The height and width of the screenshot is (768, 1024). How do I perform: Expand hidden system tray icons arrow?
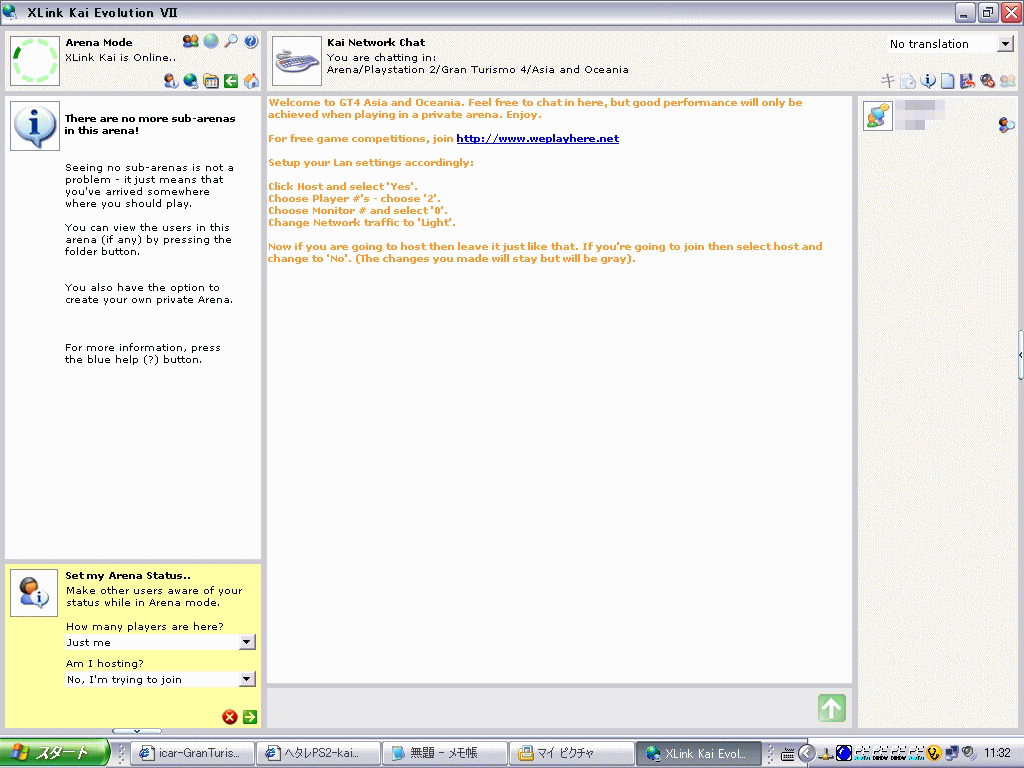(807, 753)
